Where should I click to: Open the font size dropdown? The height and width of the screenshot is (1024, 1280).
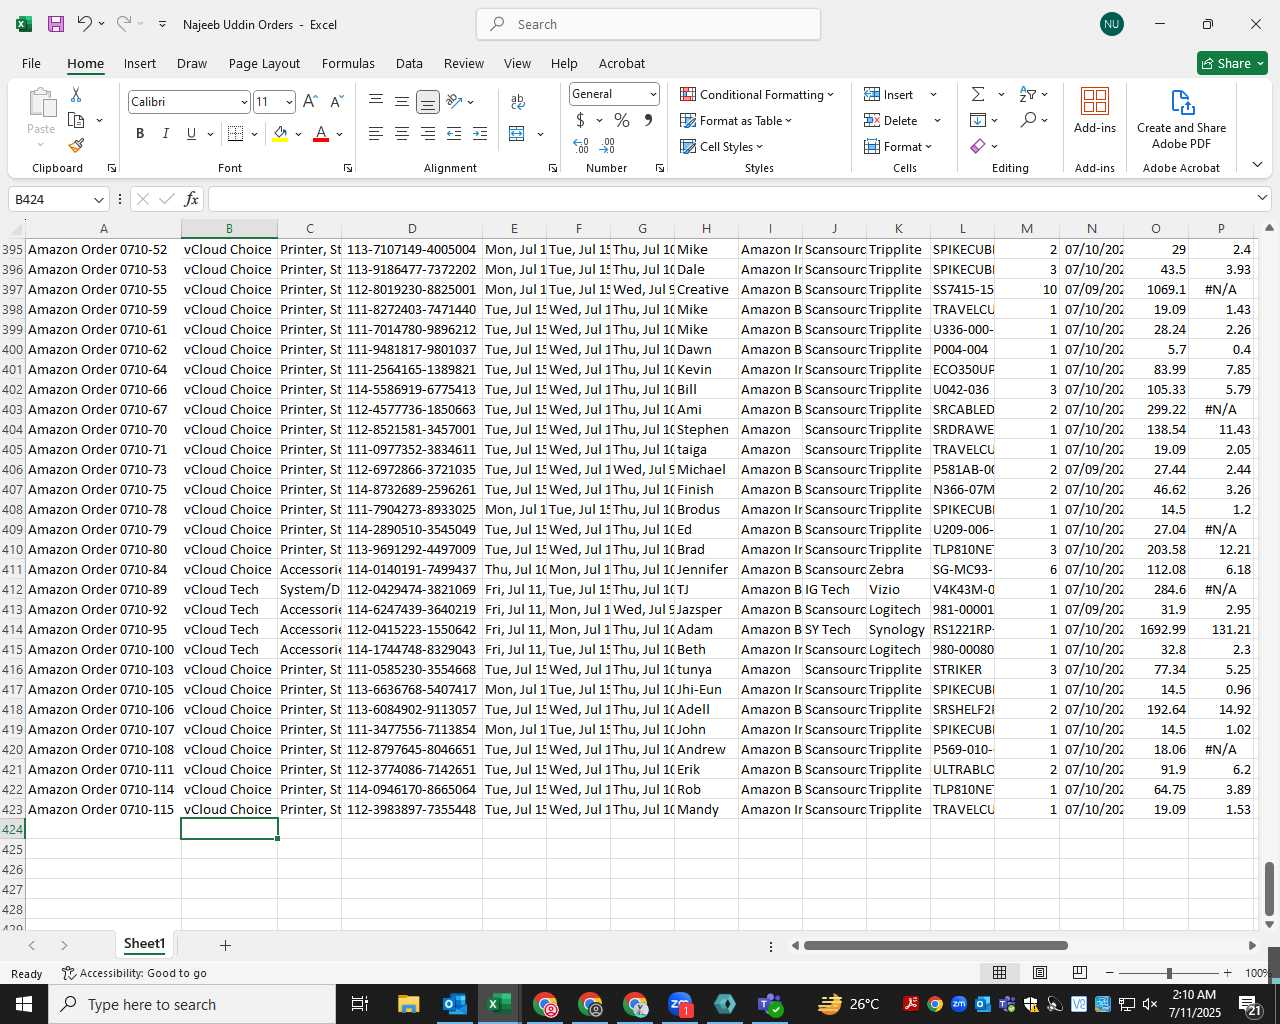point(289,102)
